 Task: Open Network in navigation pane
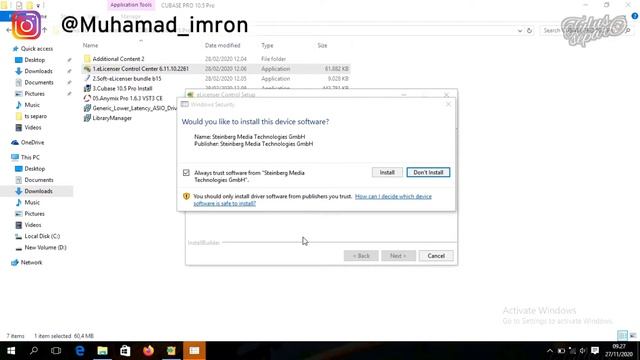tap(31, 262)
